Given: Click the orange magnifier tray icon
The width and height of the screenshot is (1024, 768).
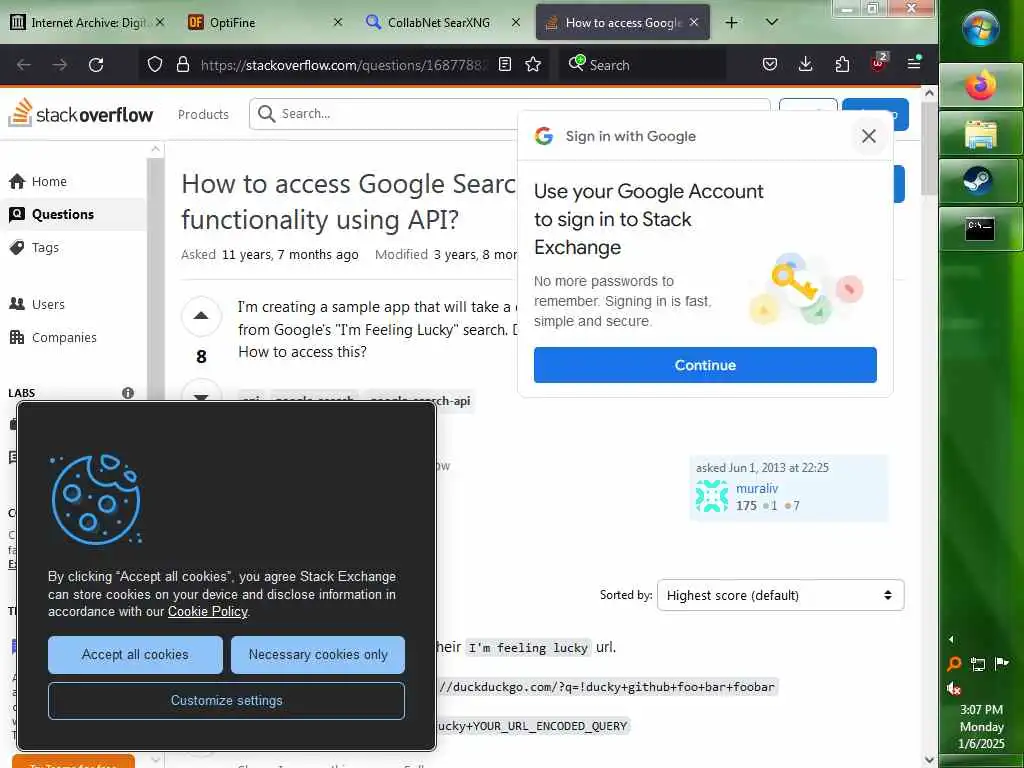Looking at the screenshot, I should [953, 664].
